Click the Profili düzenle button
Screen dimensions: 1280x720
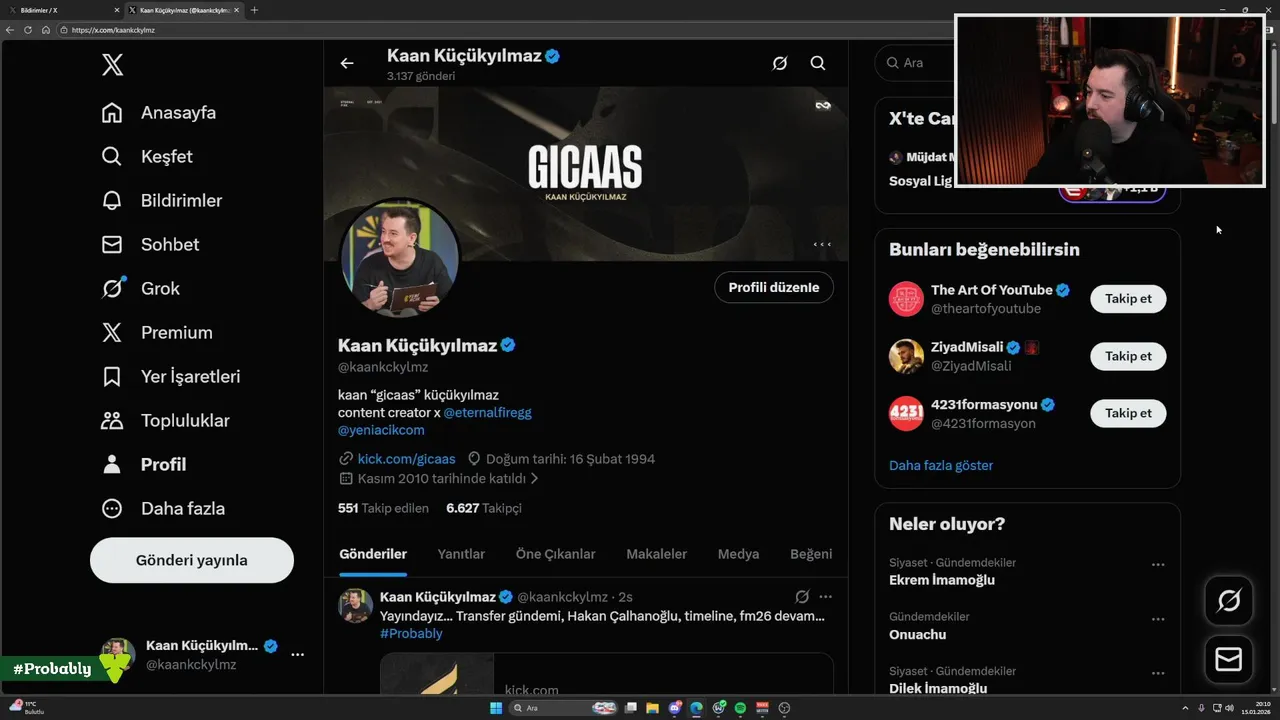click(x=774, y=288)
